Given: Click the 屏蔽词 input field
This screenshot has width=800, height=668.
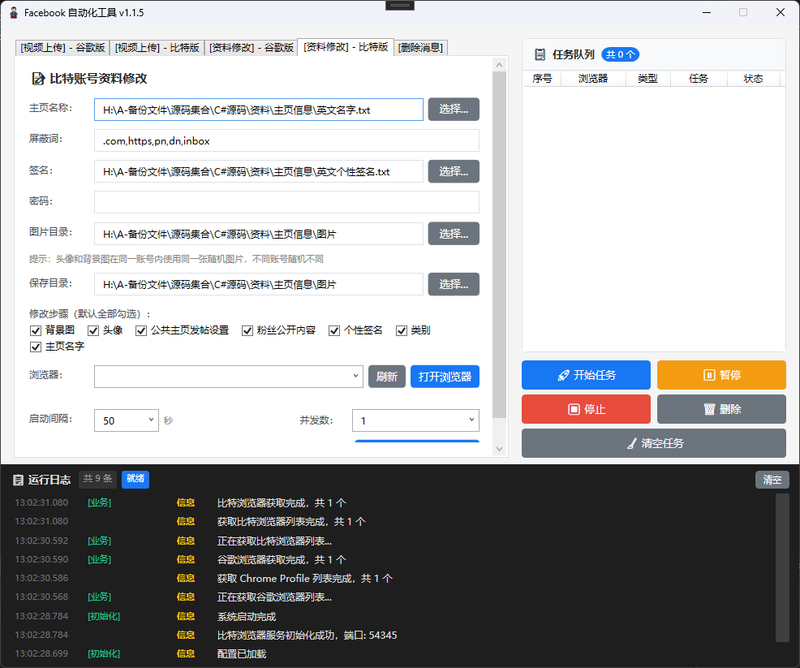Looking at the screenshot, I should (286, 141).
